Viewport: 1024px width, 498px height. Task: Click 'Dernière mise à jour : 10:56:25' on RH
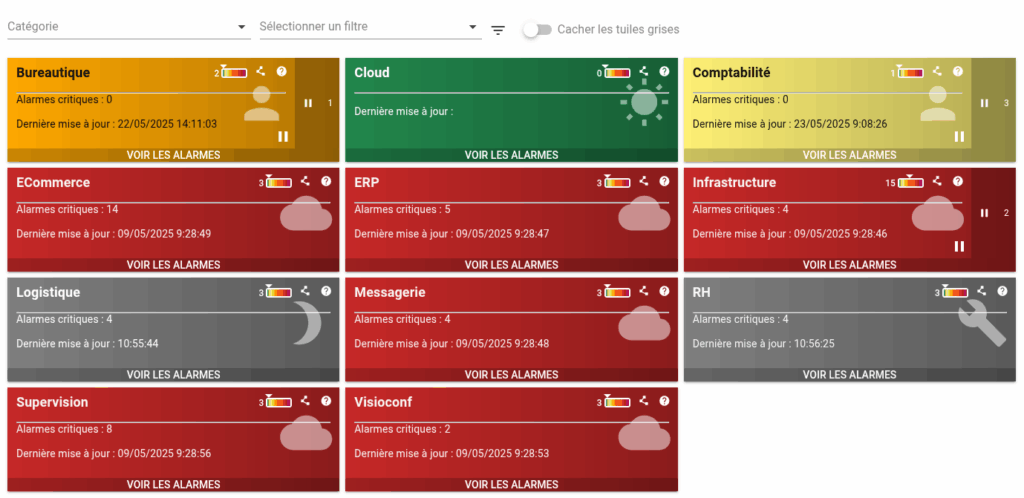pyautogui.click(x=763, y=343)
